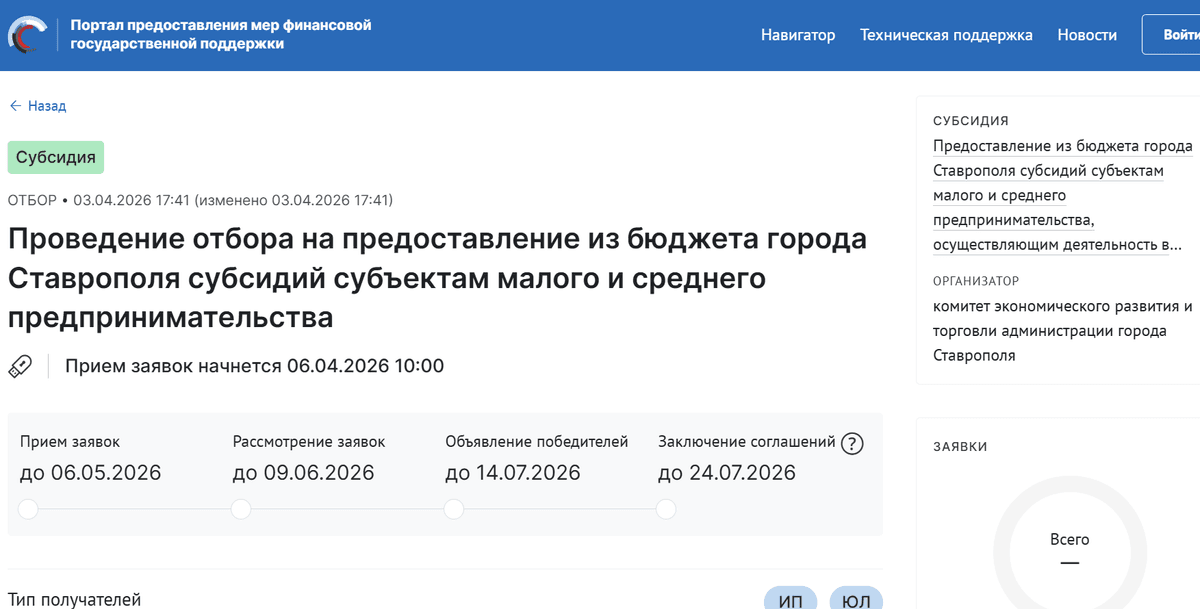Open "Техническая поддержка" from the navigation bar

946,34
